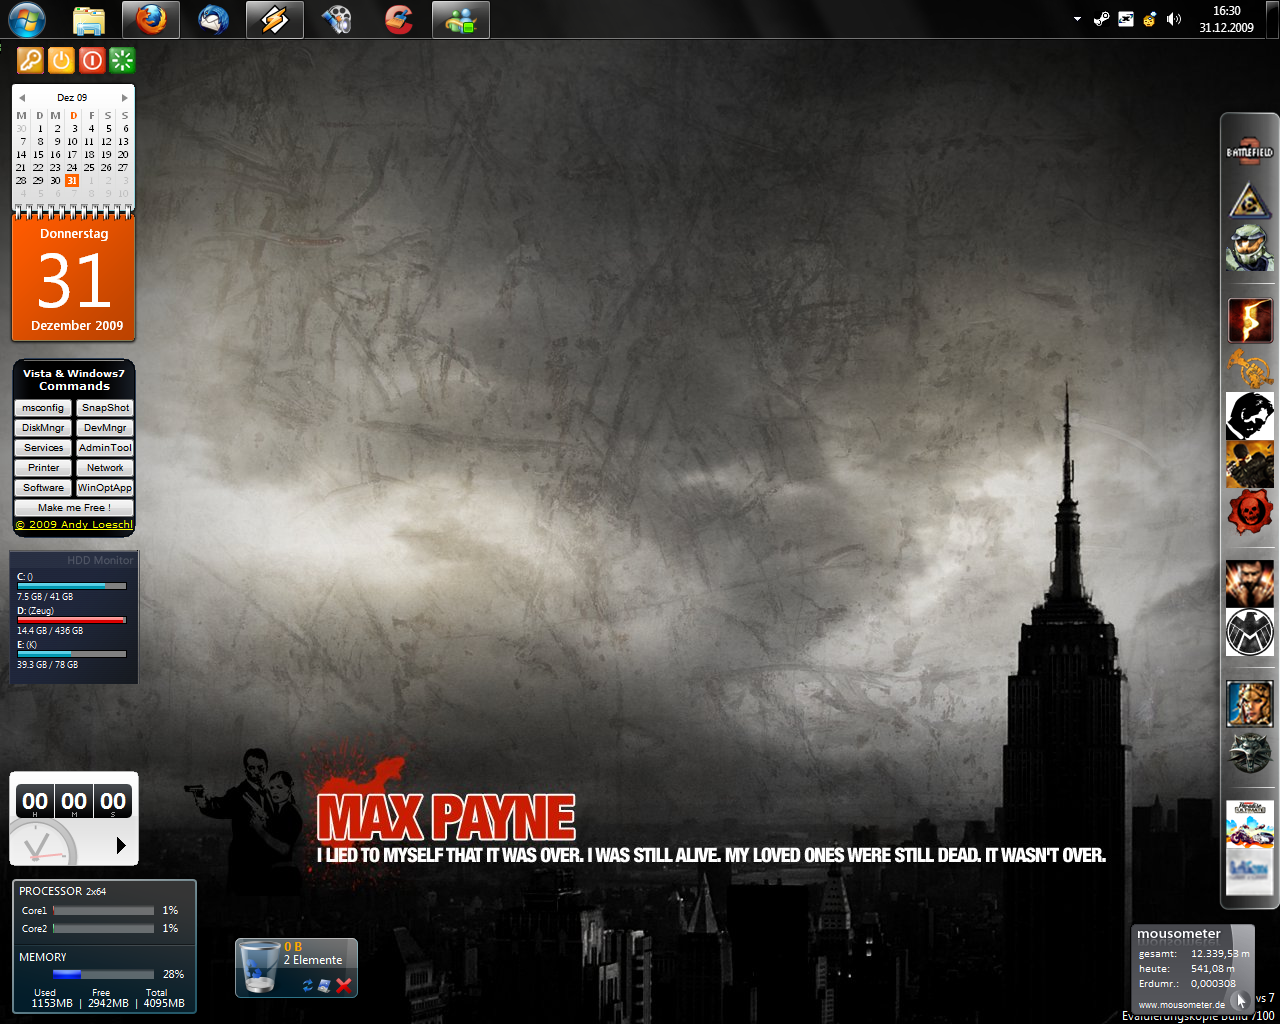Viewport: 1280px width, 1024px height.
Task: Click the AdminTool command button
Action: [x=105, y=448]
